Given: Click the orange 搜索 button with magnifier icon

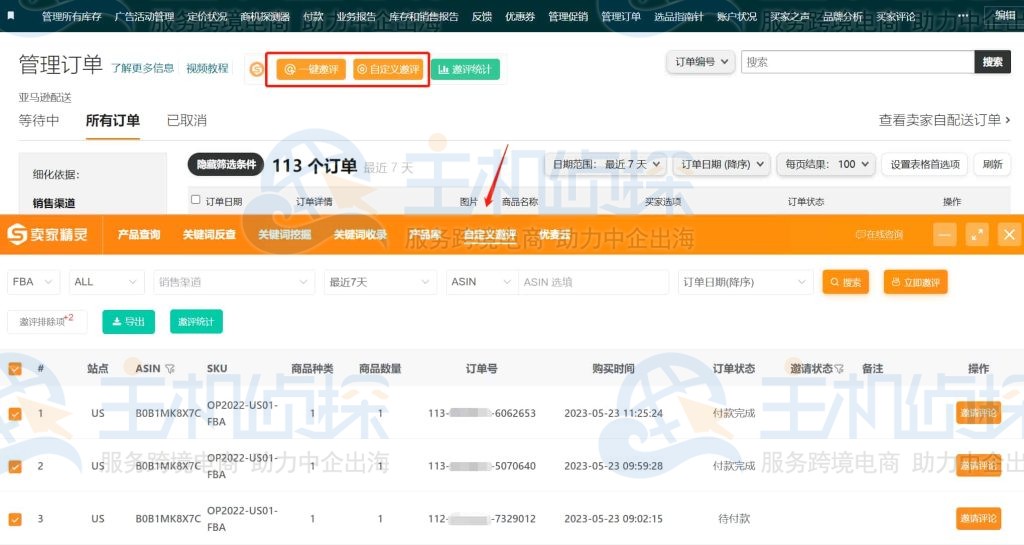Looking at the screenshot, I should click(845, 282).
